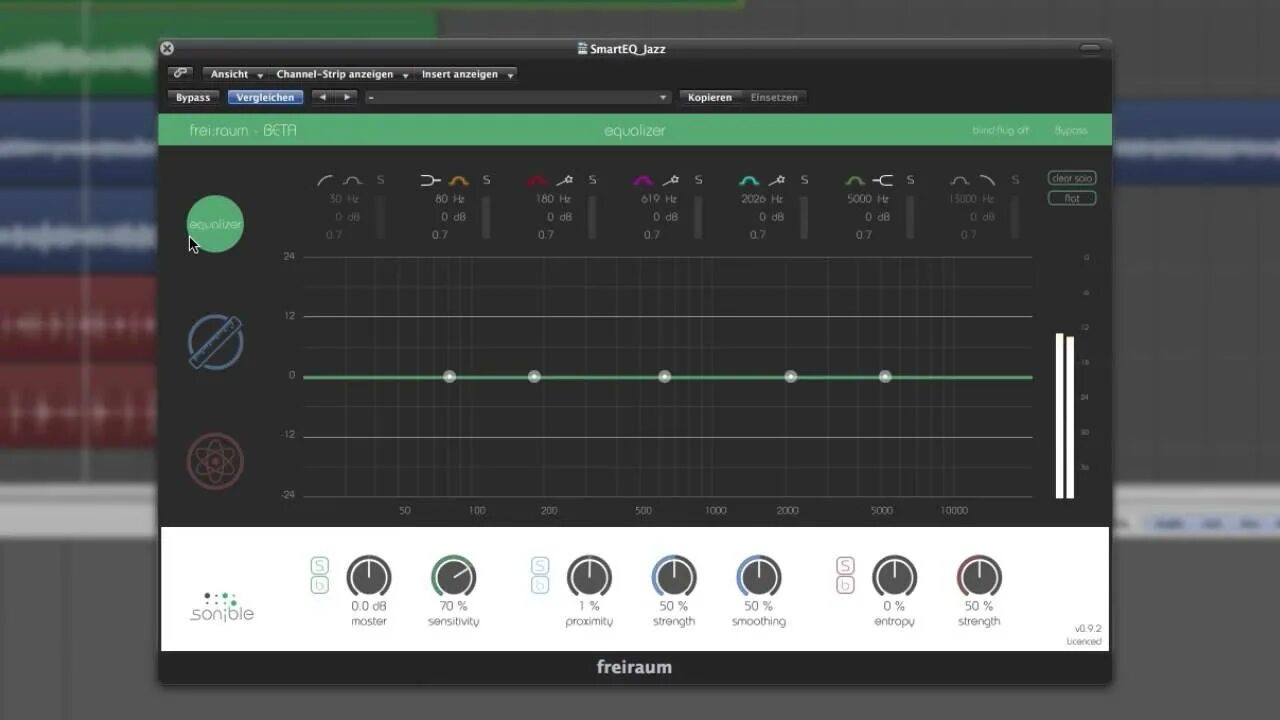Open the Channel-Strip anzeigen dropdown
Viewport: 1280px width, 720px height.
[x=342, y=74]
